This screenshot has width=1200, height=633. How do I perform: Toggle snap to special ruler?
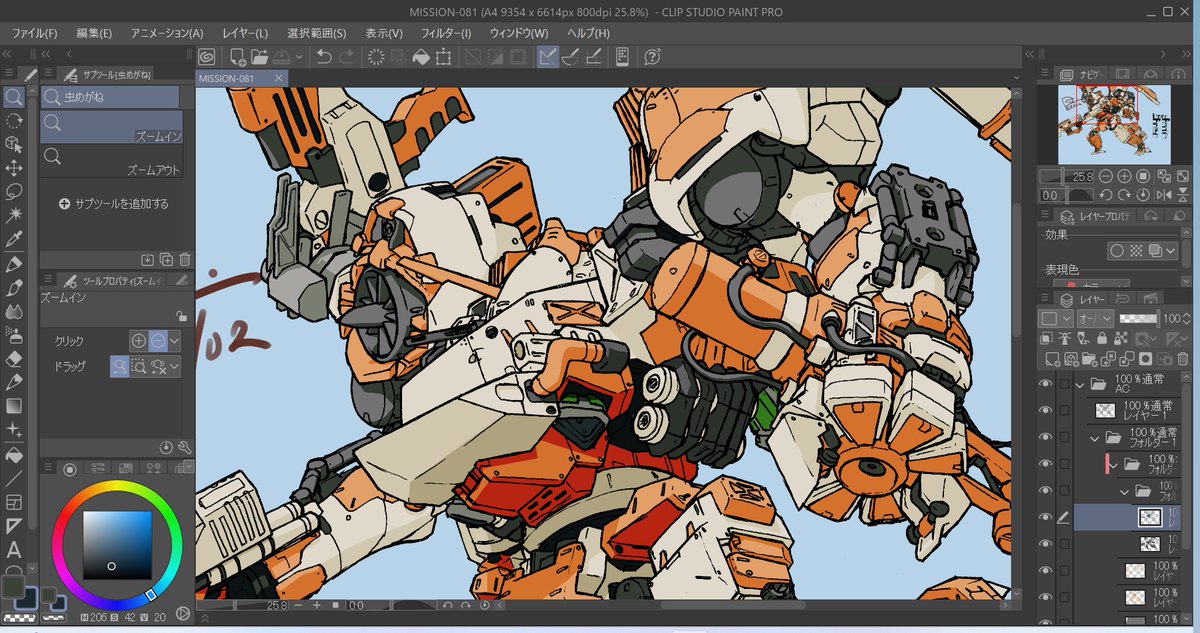(571, 57)
